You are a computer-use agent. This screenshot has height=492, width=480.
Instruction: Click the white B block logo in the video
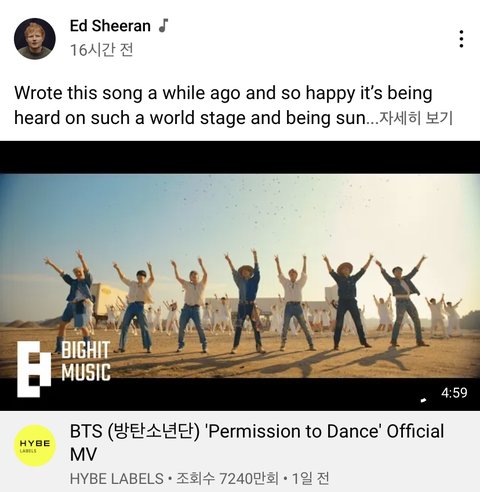(x=34, y=369)
